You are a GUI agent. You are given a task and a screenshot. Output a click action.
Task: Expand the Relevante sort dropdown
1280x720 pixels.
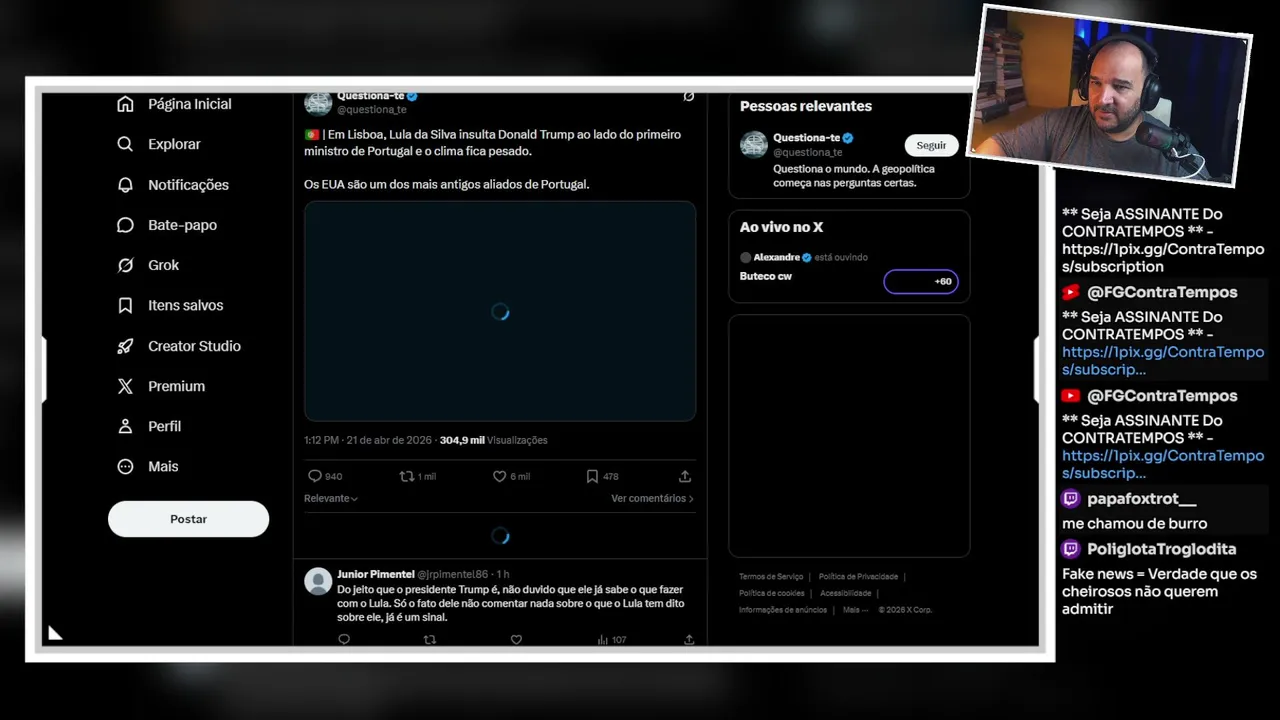[x=331, y=498]
